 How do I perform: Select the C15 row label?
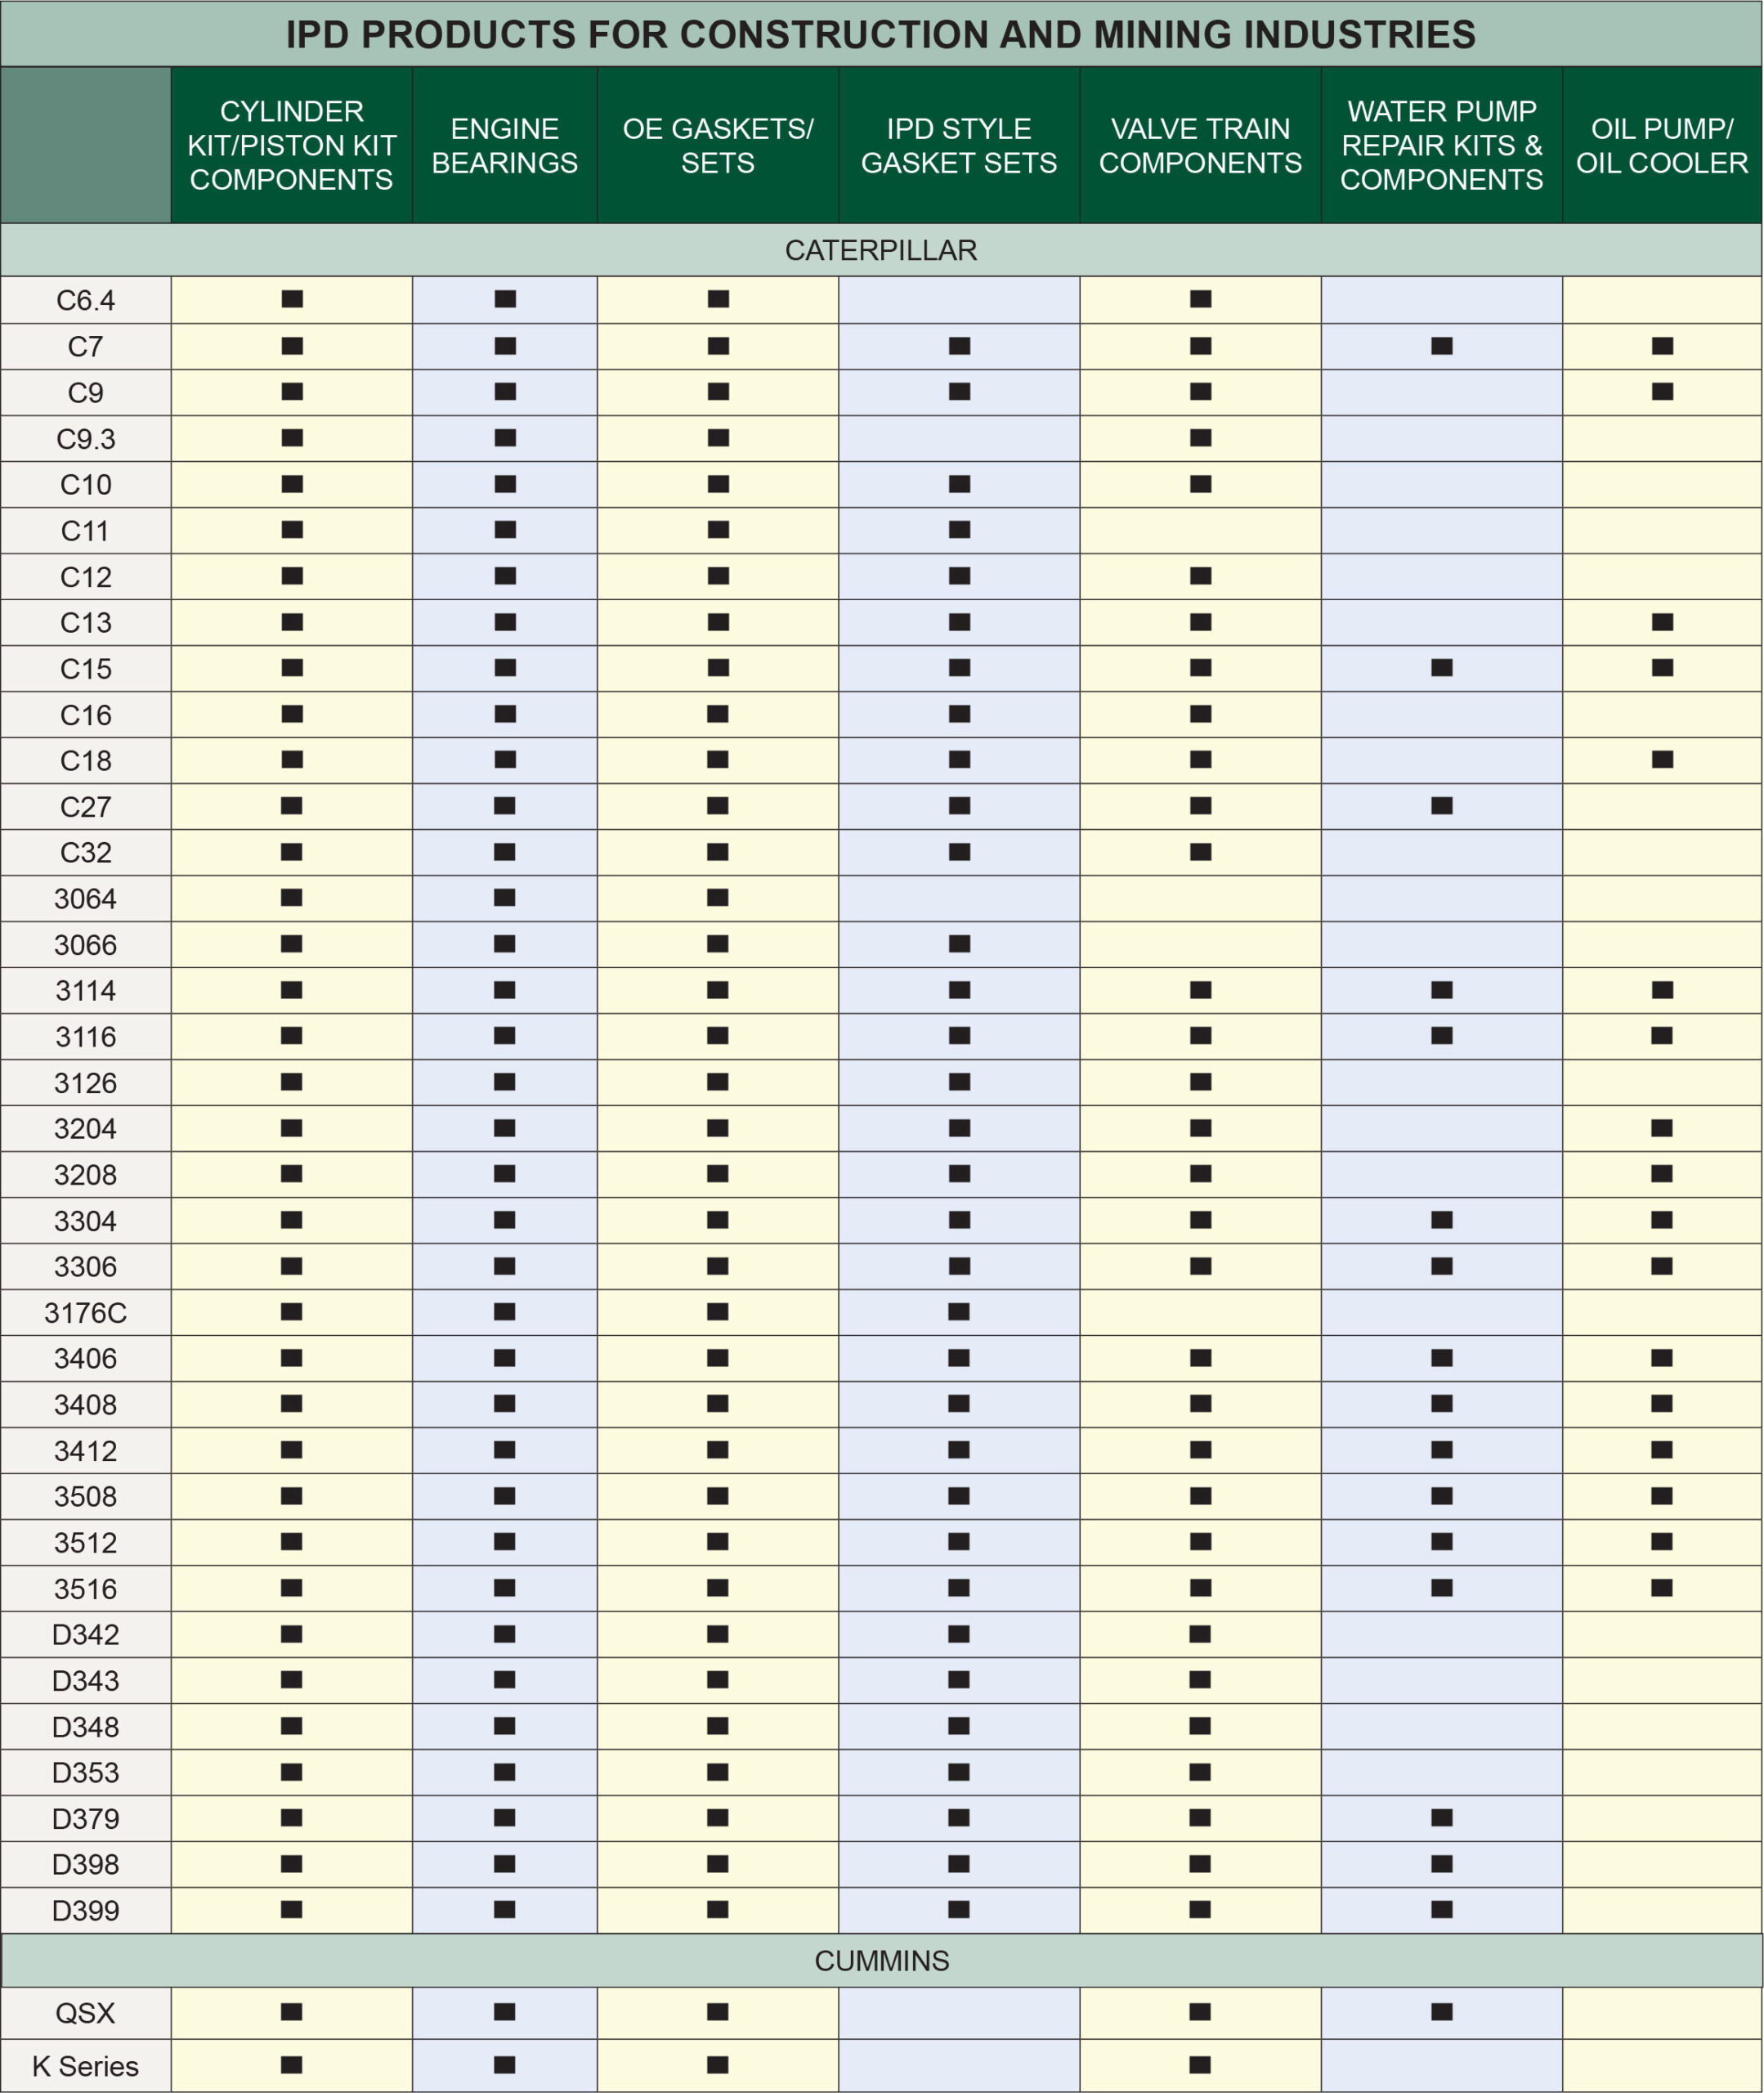pyautogui.click(x=86, y=668)
